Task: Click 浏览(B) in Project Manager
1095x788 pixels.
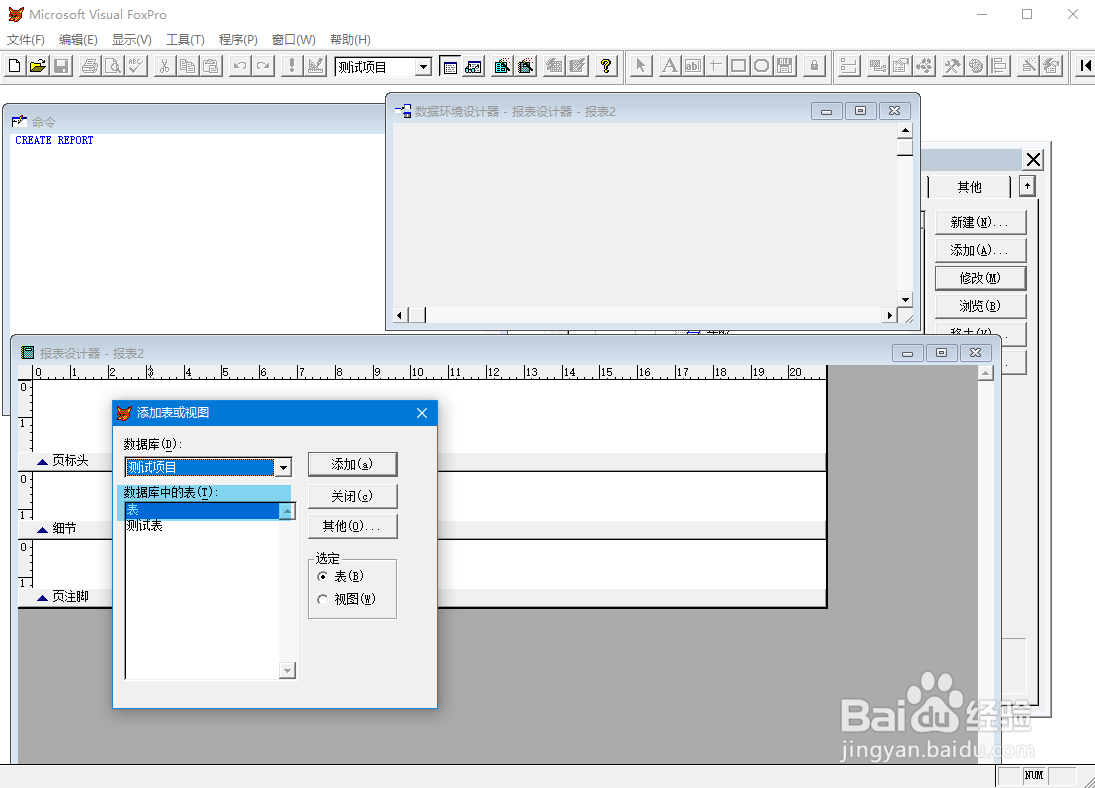Action: pyautogui.click(x=980, y=306)
